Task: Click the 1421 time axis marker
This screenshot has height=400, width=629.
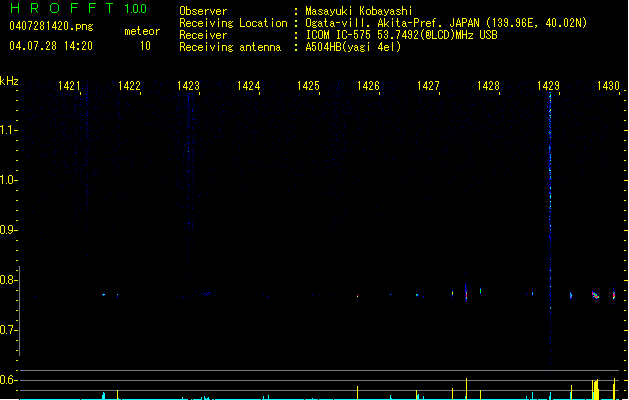Action: click(x=69, y=86)
